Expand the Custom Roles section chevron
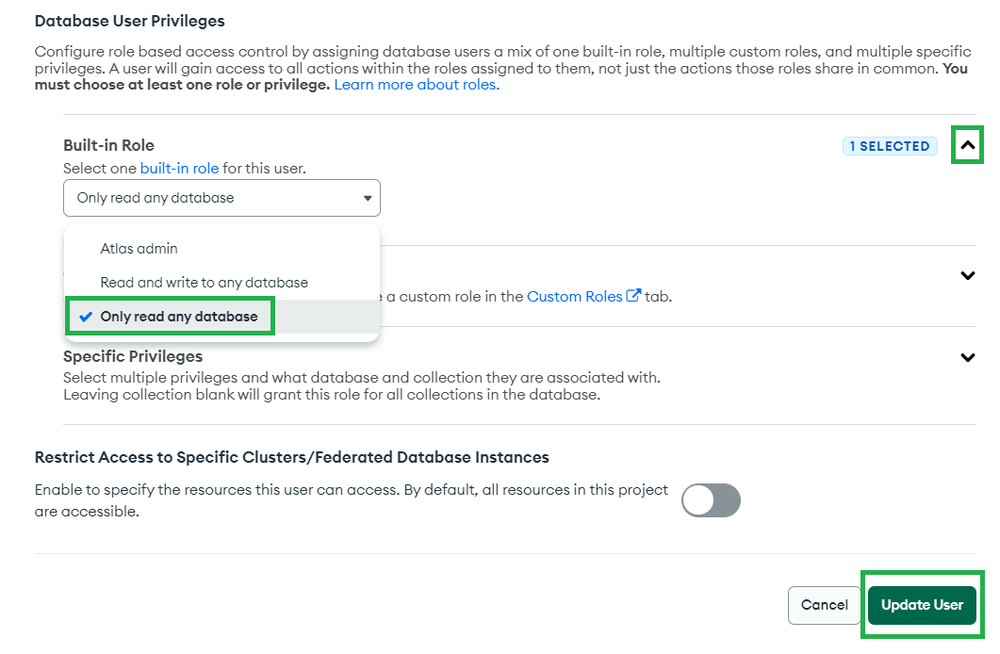 coord(967,276)
